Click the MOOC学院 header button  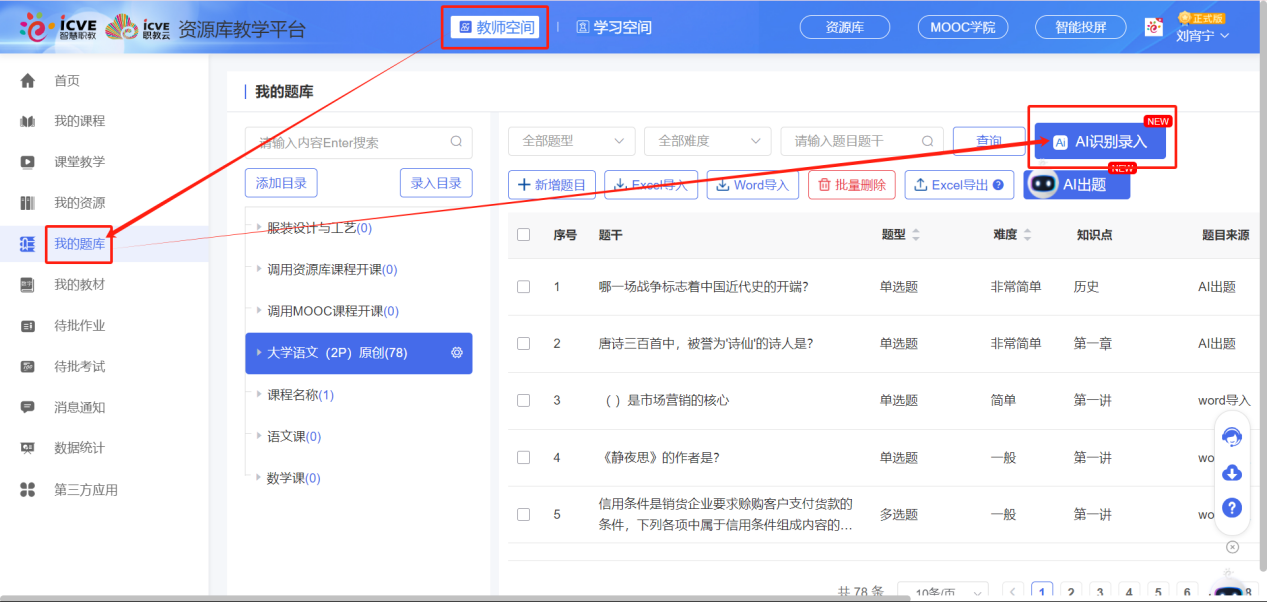963,28
